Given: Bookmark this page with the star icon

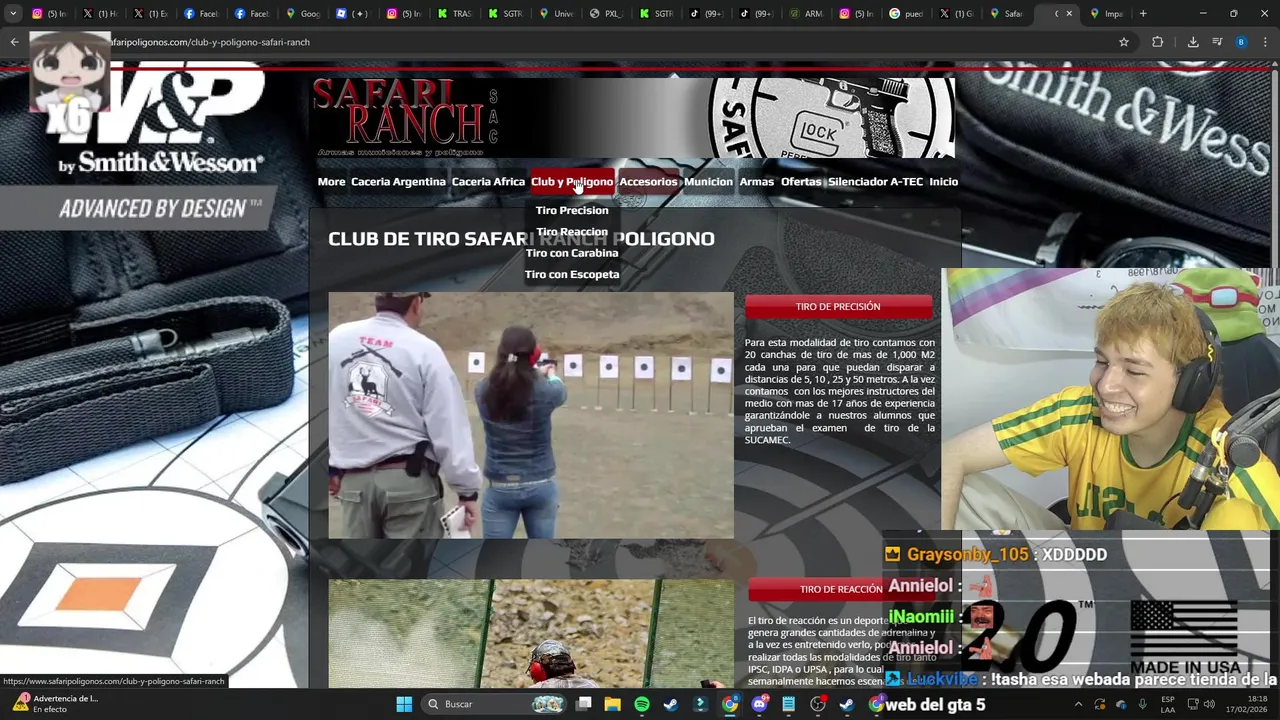Looking at the screenshot, I should [x=1124, y=42].
